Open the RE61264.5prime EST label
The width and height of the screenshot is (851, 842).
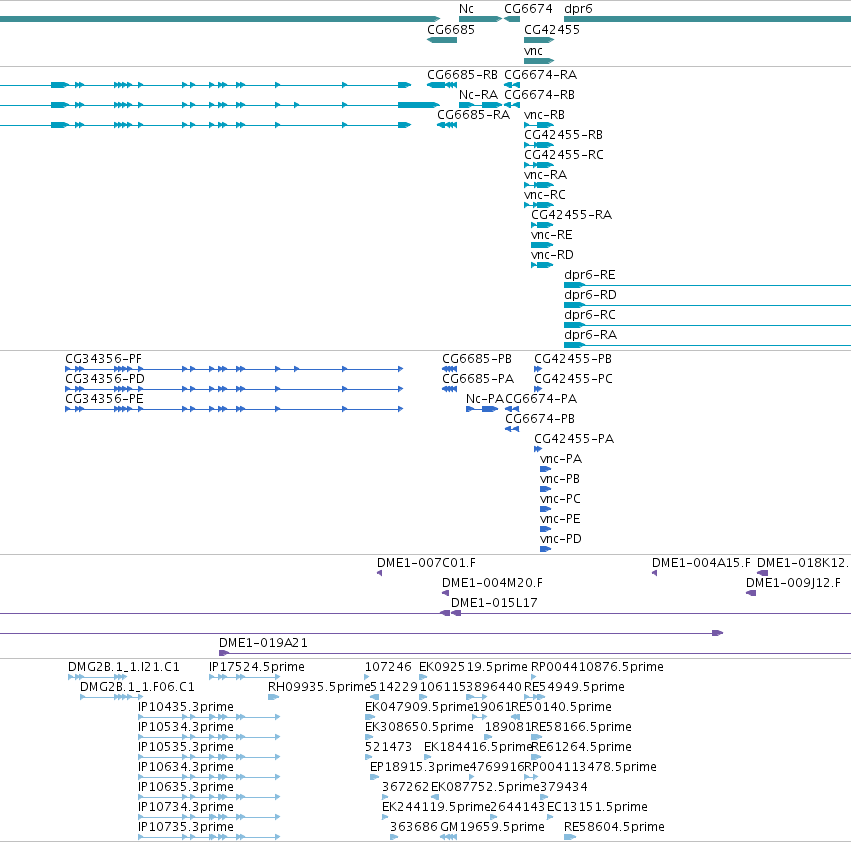[x=581, y=747]
